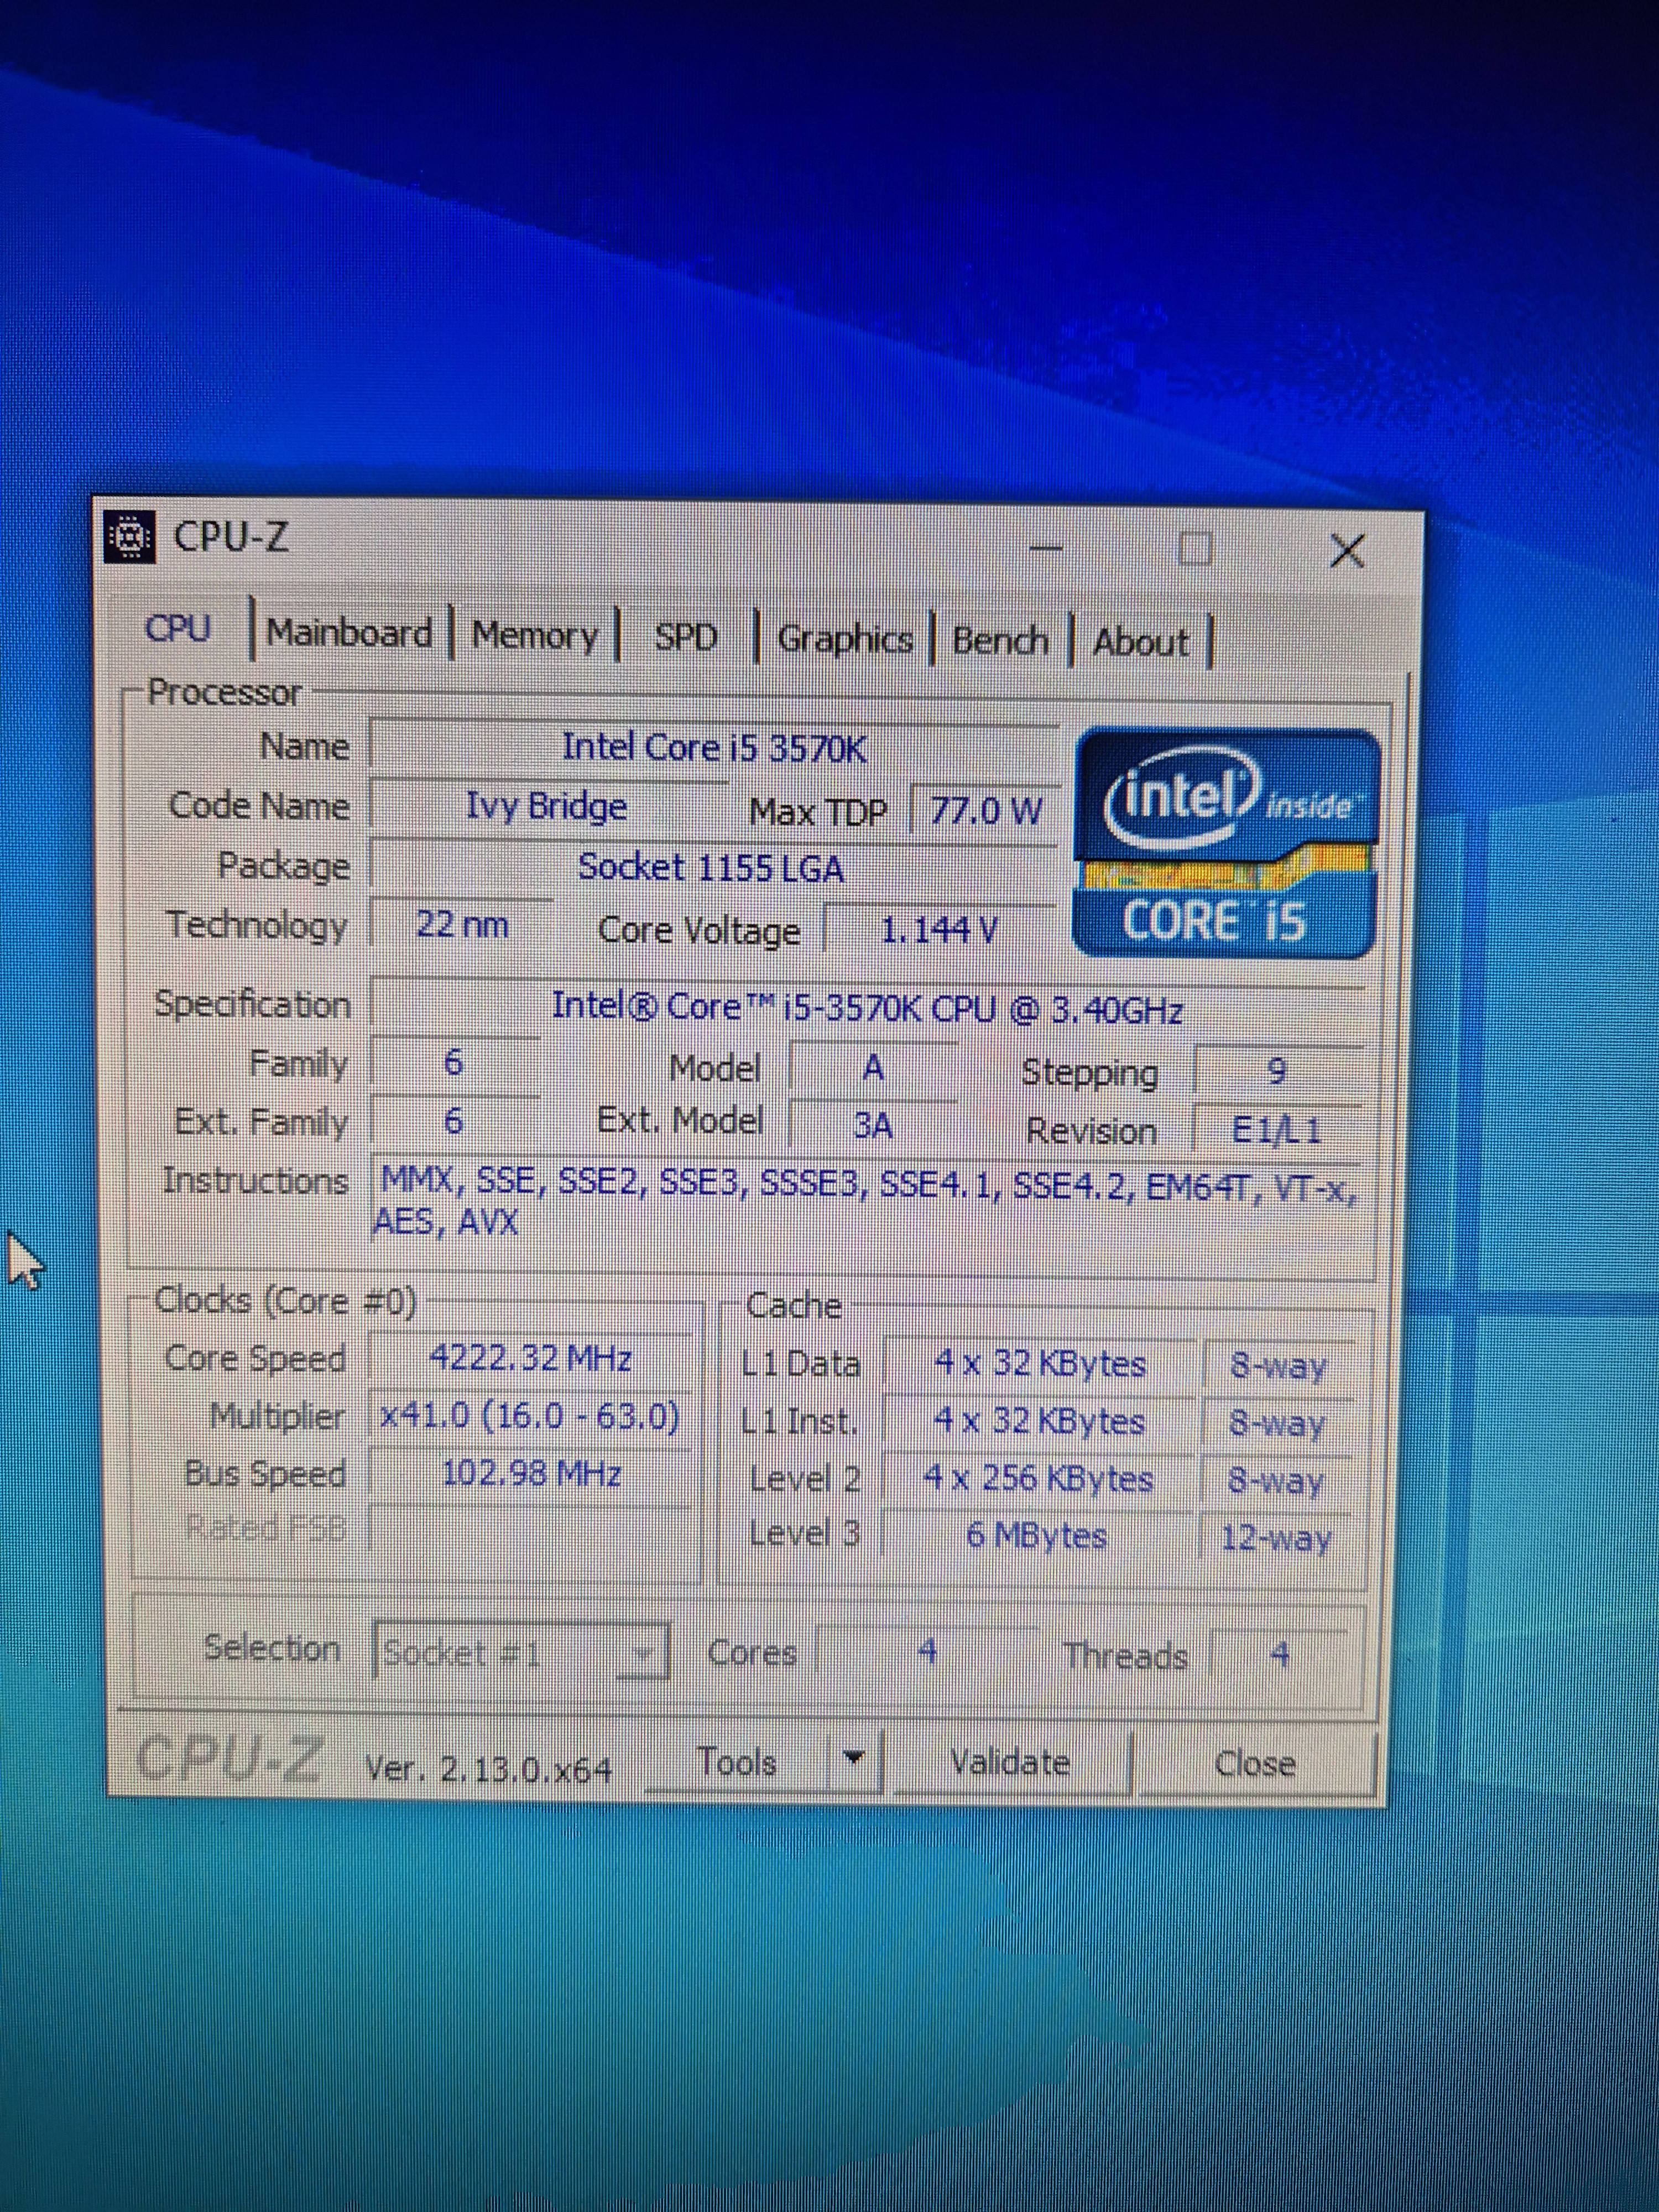Select the CPU tab
The image size is (1659, 2212).
pyautogui.click(x=178, y=629)
